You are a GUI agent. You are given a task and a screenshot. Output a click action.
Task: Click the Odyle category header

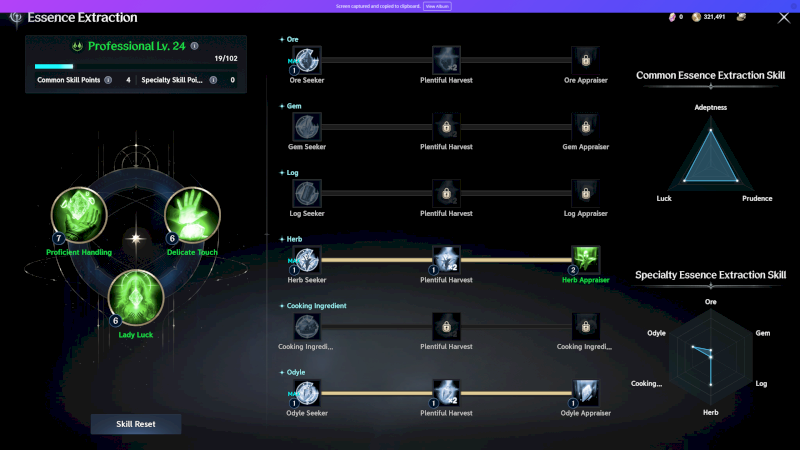point(295,372)
